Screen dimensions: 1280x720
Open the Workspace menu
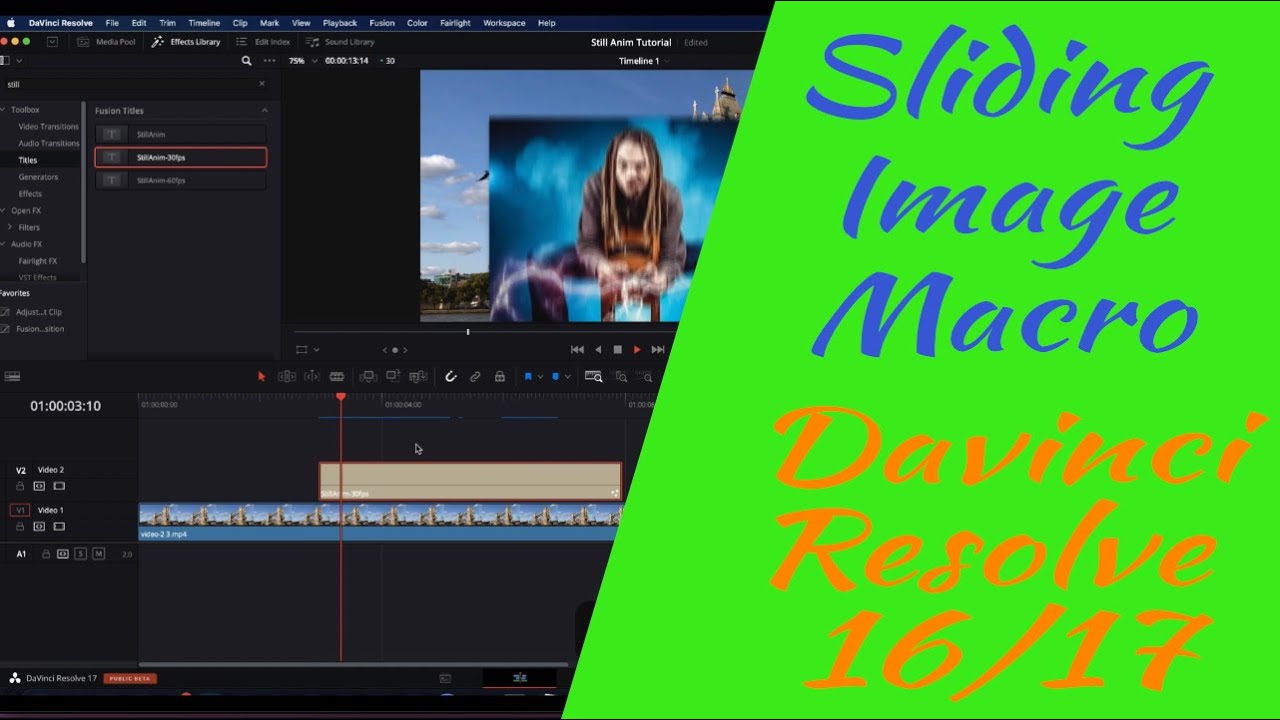pyautogui.click(x=504, y=23)
